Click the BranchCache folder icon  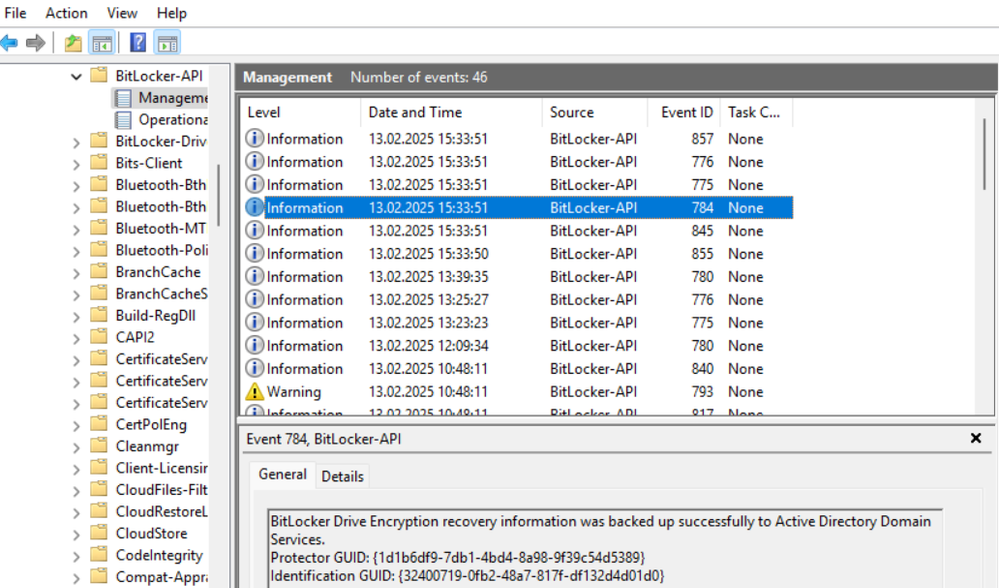pos(99,271)
